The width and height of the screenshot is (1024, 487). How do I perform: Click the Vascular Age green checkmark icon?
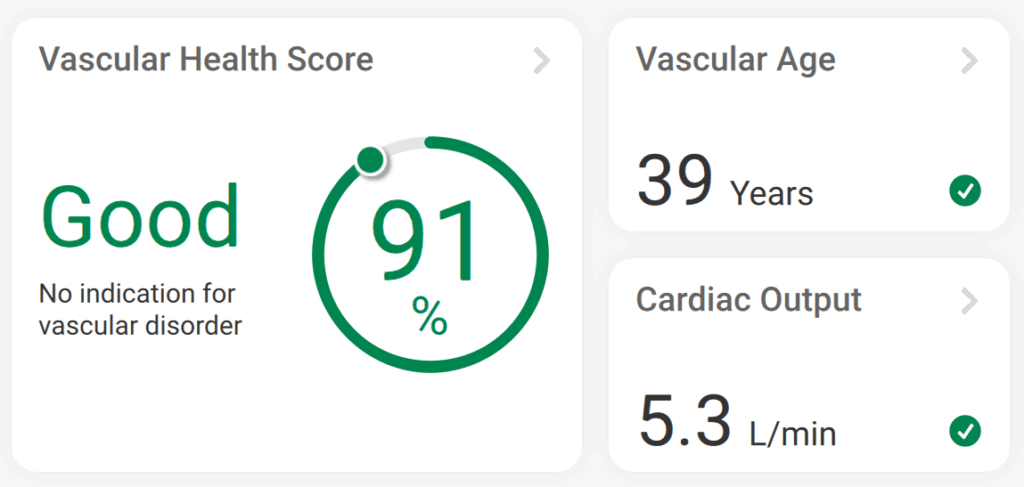click(x=965, y=191)
